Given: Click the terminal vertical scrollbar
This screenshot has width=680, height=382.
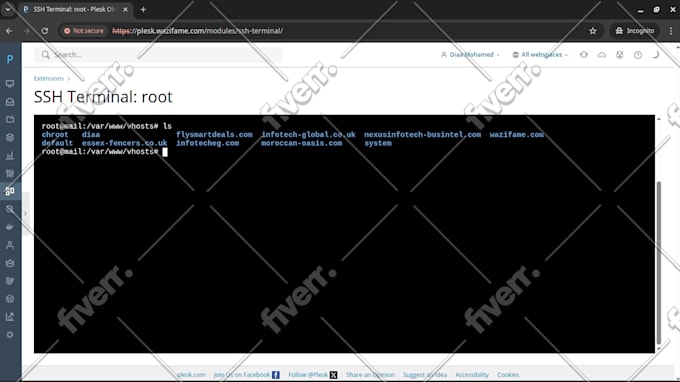Looking at the screenshot, I should tap(659, 262).
